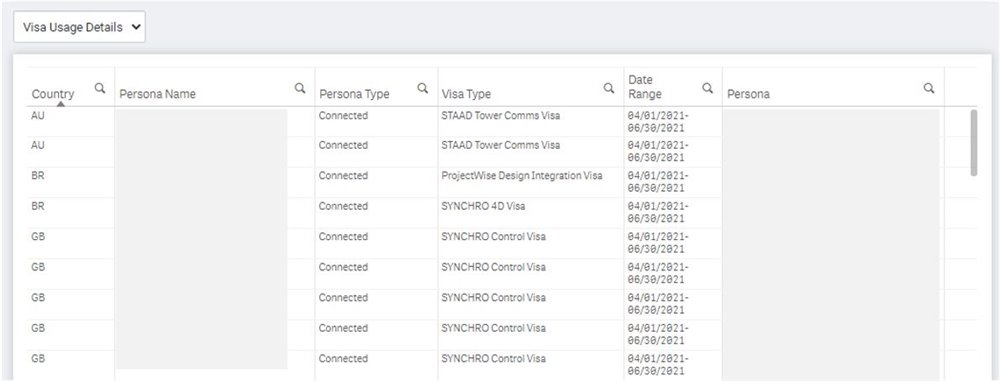The height and width of the screenshot is (381, 1000).
Task: Open search for Date Range column
Action: [x=707, y=88]
